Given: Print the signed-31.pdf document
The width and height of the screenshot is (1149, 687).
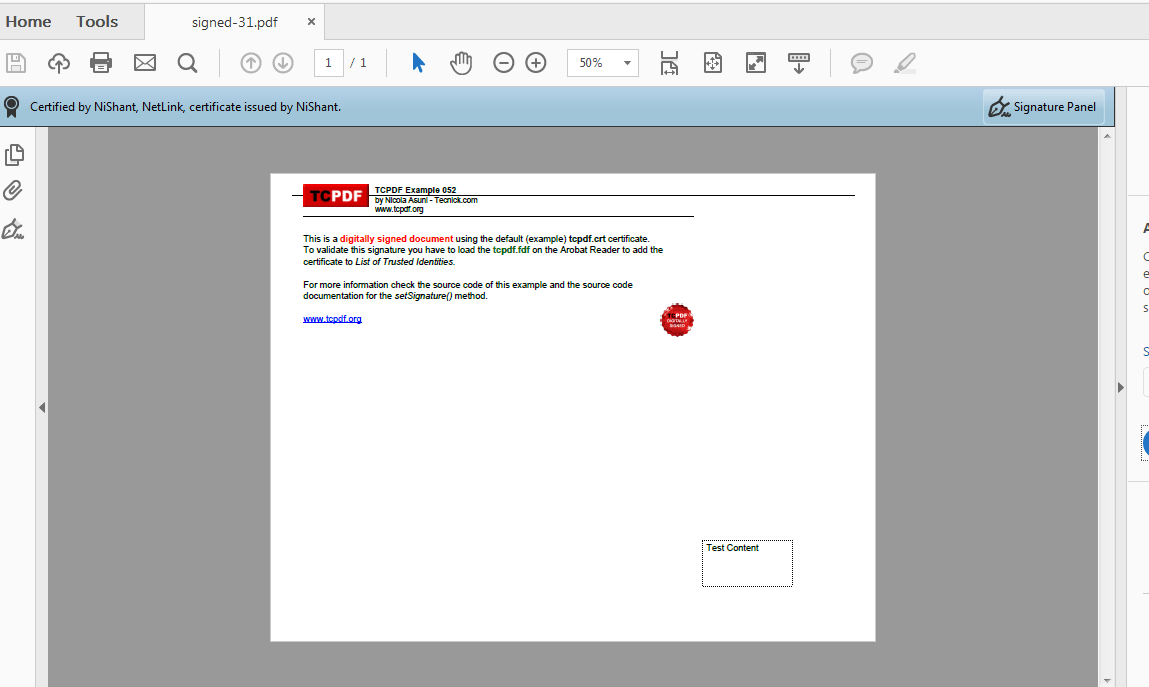Looking at the screenshot, I should pyautogui.click(x=100, y=62).
